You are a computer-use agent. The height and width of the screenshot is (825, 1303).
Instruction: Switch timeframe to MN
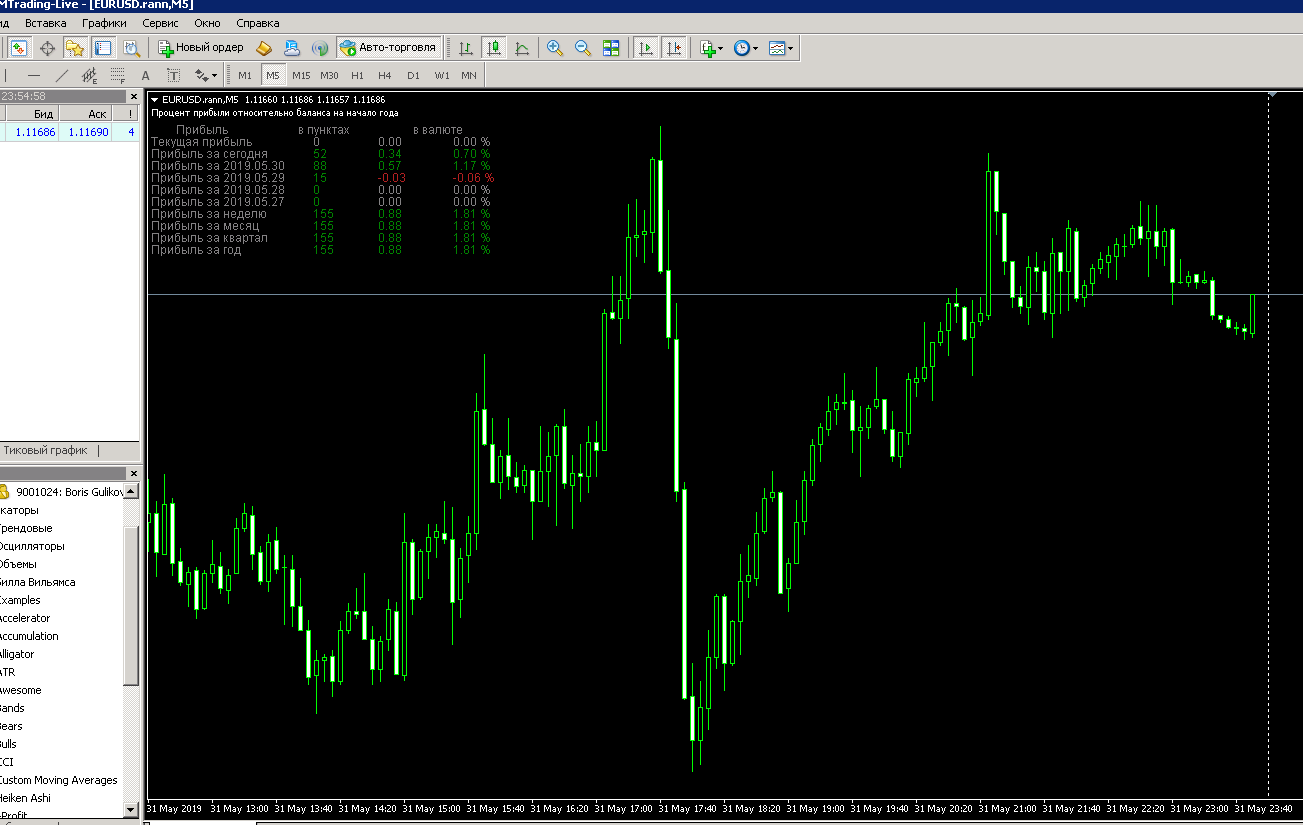(x=469, y=75)
